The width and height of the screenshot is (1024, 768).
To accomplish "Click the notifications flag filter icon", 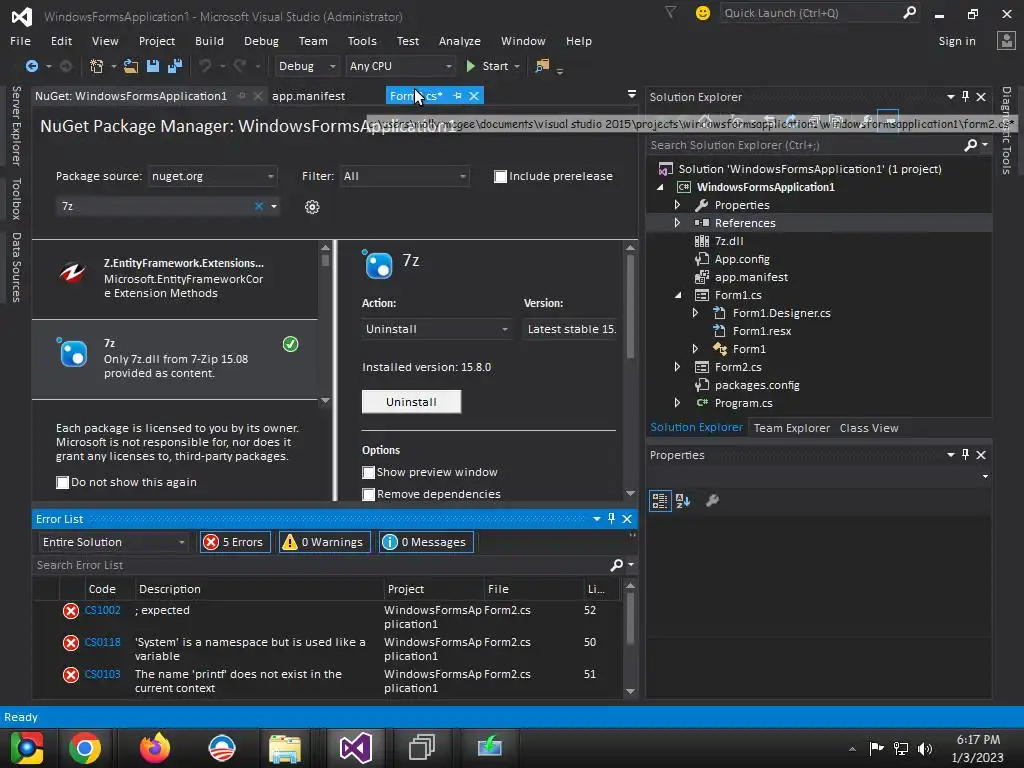I will pos(670,12).
